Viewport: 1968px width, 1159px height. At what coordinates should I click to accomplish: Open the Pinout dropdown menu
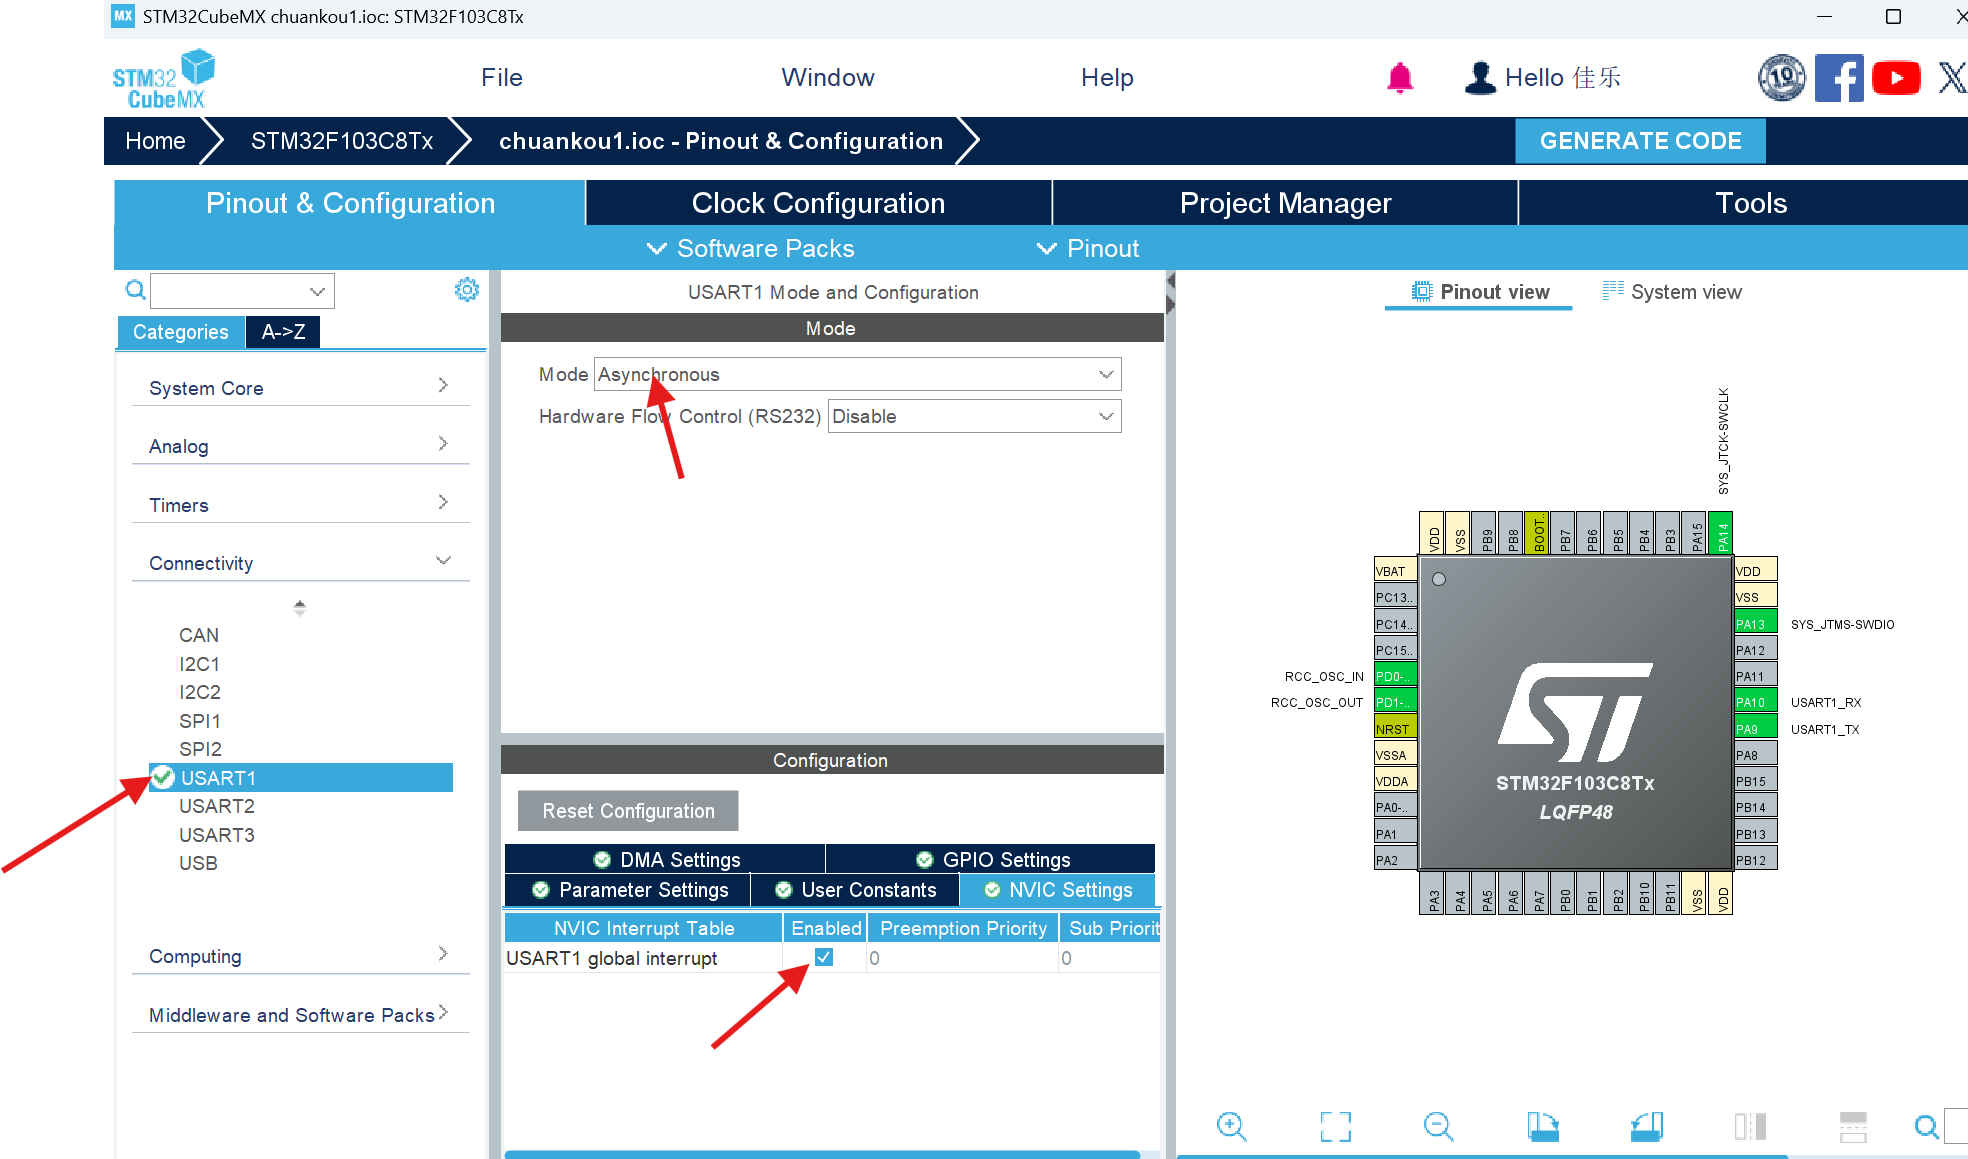click(x=1088, y=248)
